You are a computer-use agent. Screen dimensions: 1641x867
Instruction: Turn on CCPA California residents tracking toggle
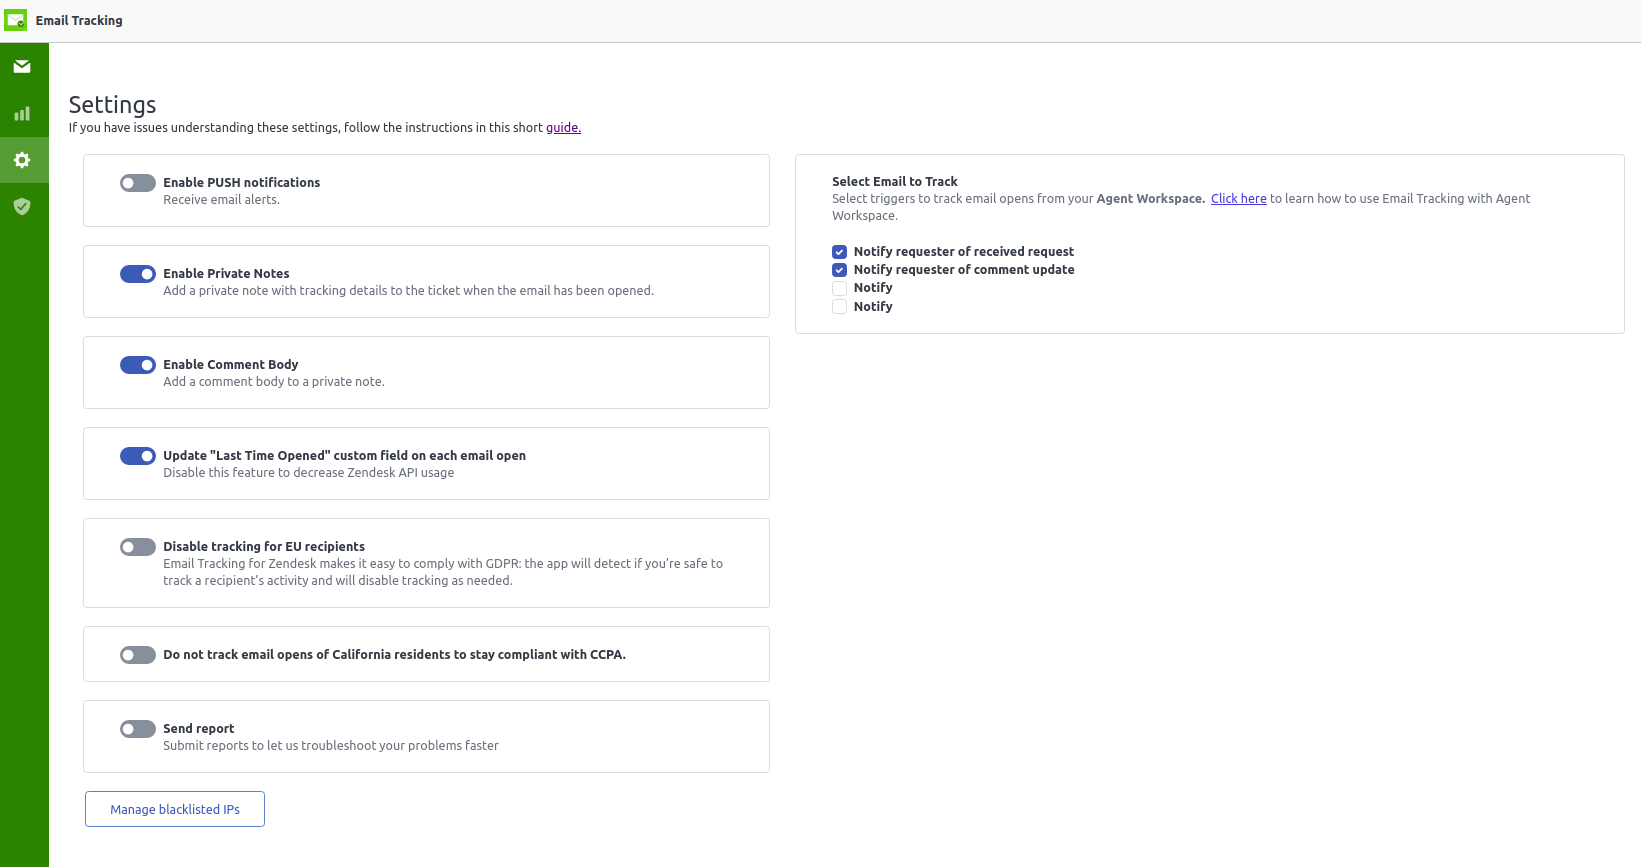point(138,655)
